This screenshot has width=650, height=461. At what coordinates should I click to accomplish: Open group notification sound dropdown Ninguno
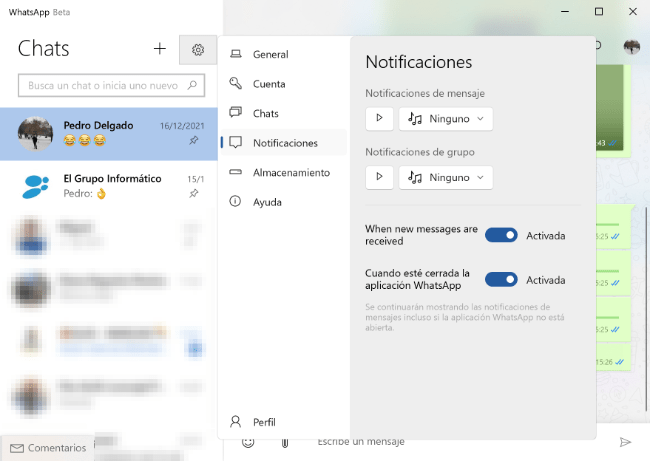tap(446, 177)
